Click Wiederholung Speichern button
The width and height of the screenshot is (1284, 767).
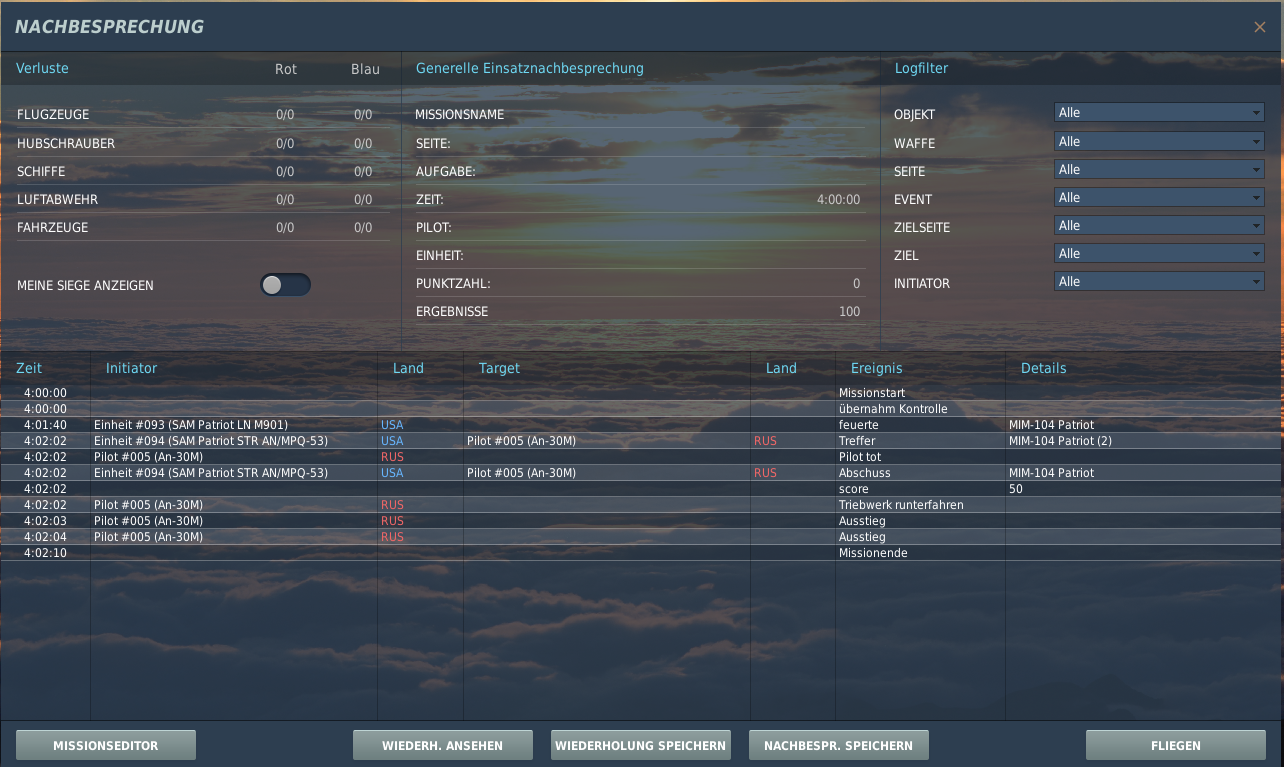(x=641, y=745)
